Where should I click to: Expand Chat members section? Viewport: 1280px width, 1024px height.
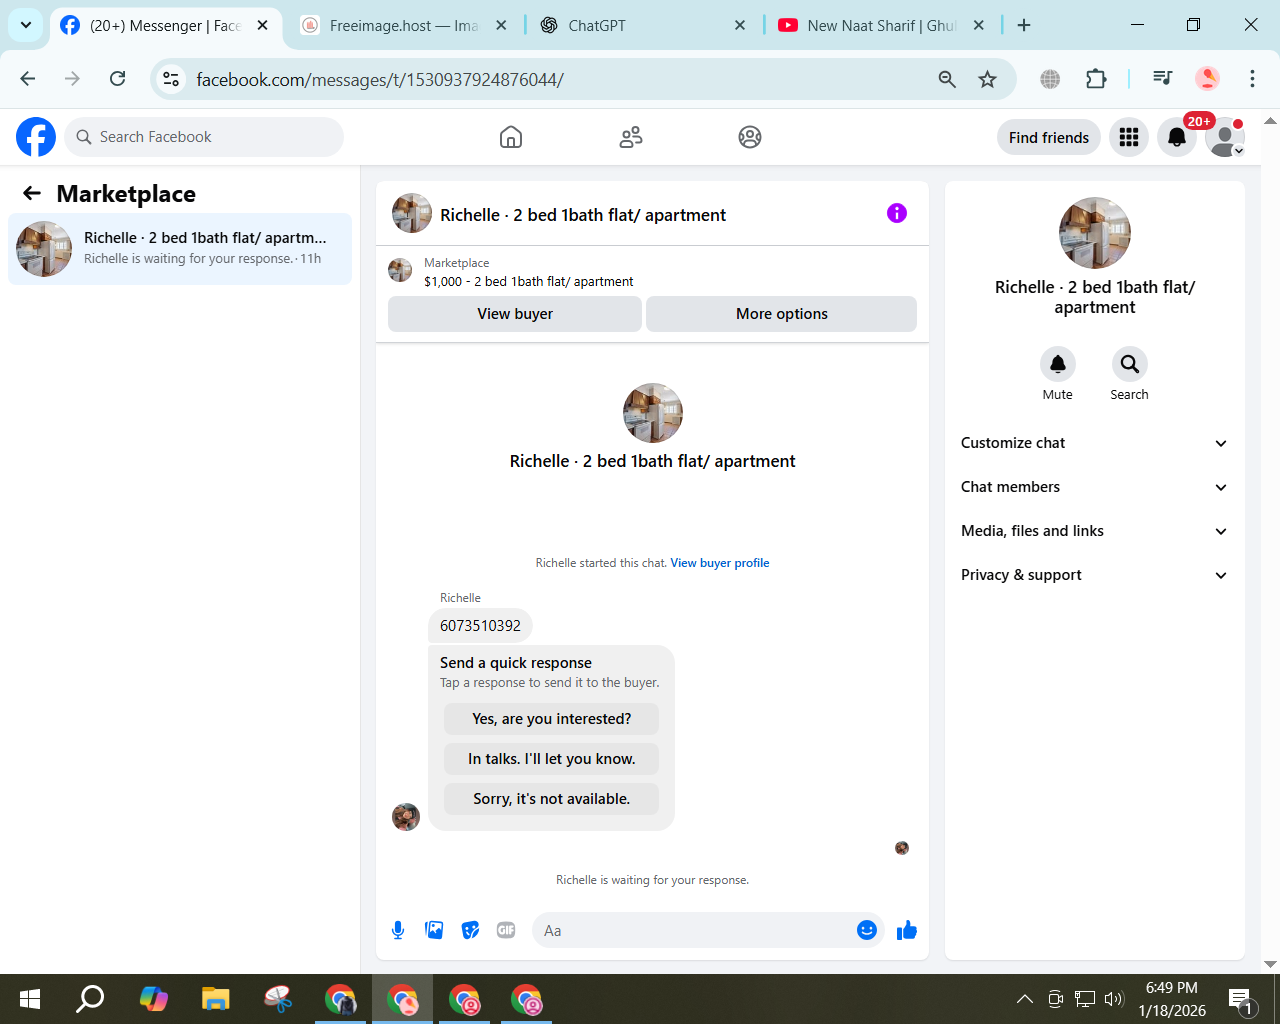[x=1094, y=487]
